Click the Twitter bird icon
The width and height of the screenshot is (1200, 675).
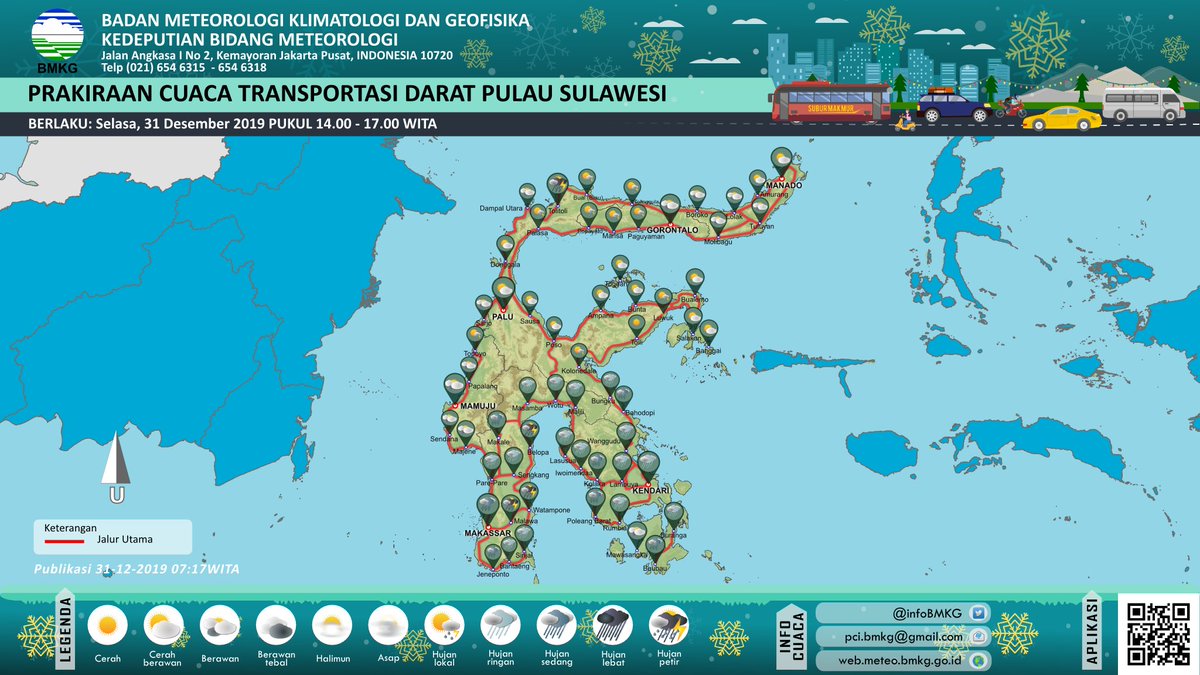tap(979, 613)
